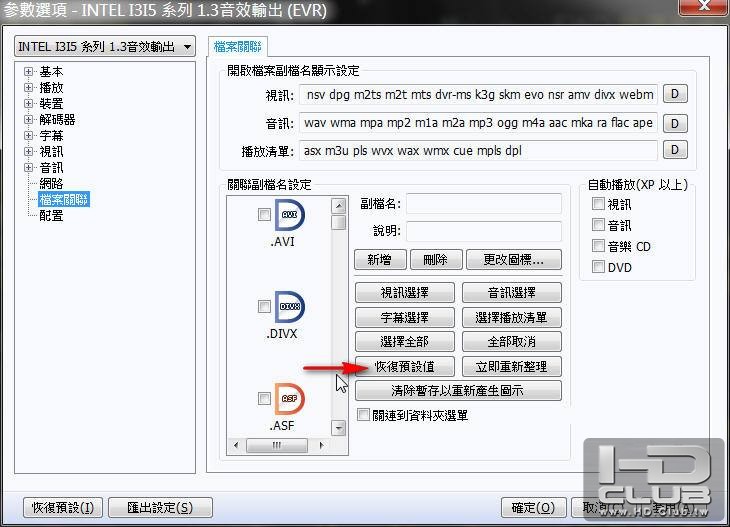Click the 音訊選擇 button
Screen dimensions: 730x527
coord(512,293)
